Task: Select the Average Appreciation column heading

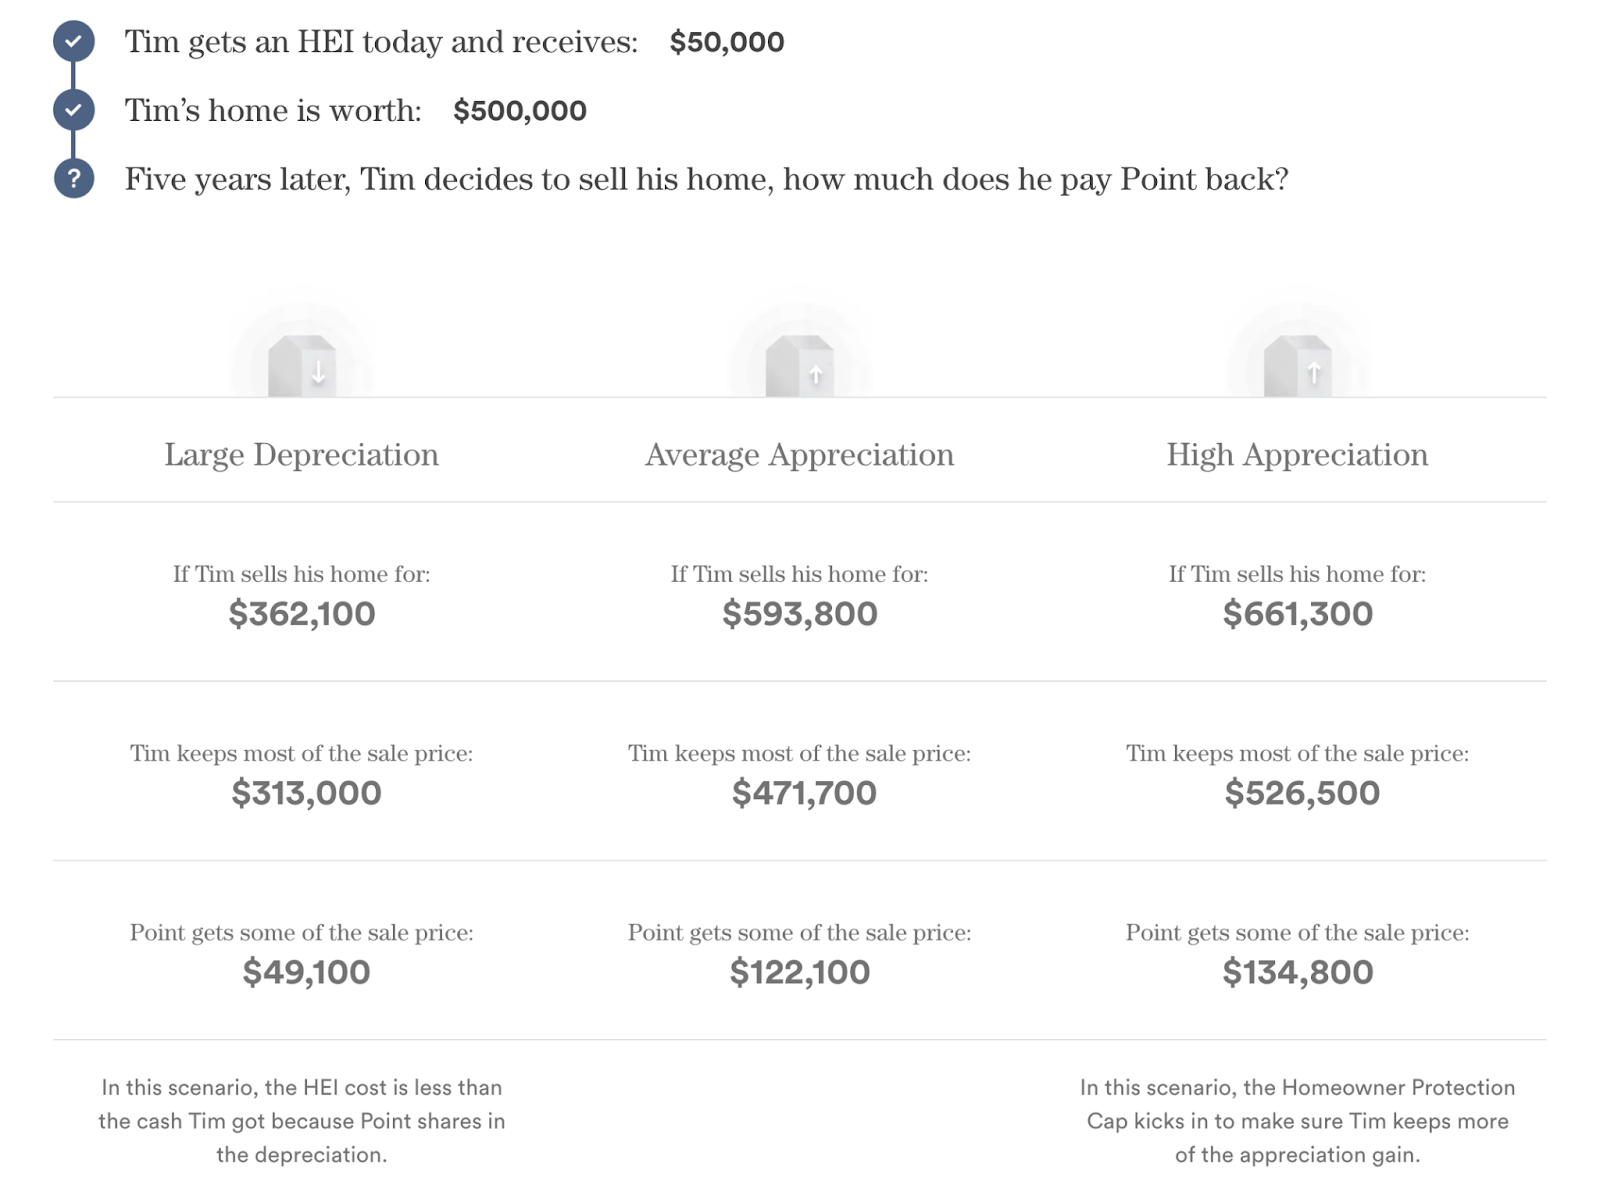Action: coord(799,455)
